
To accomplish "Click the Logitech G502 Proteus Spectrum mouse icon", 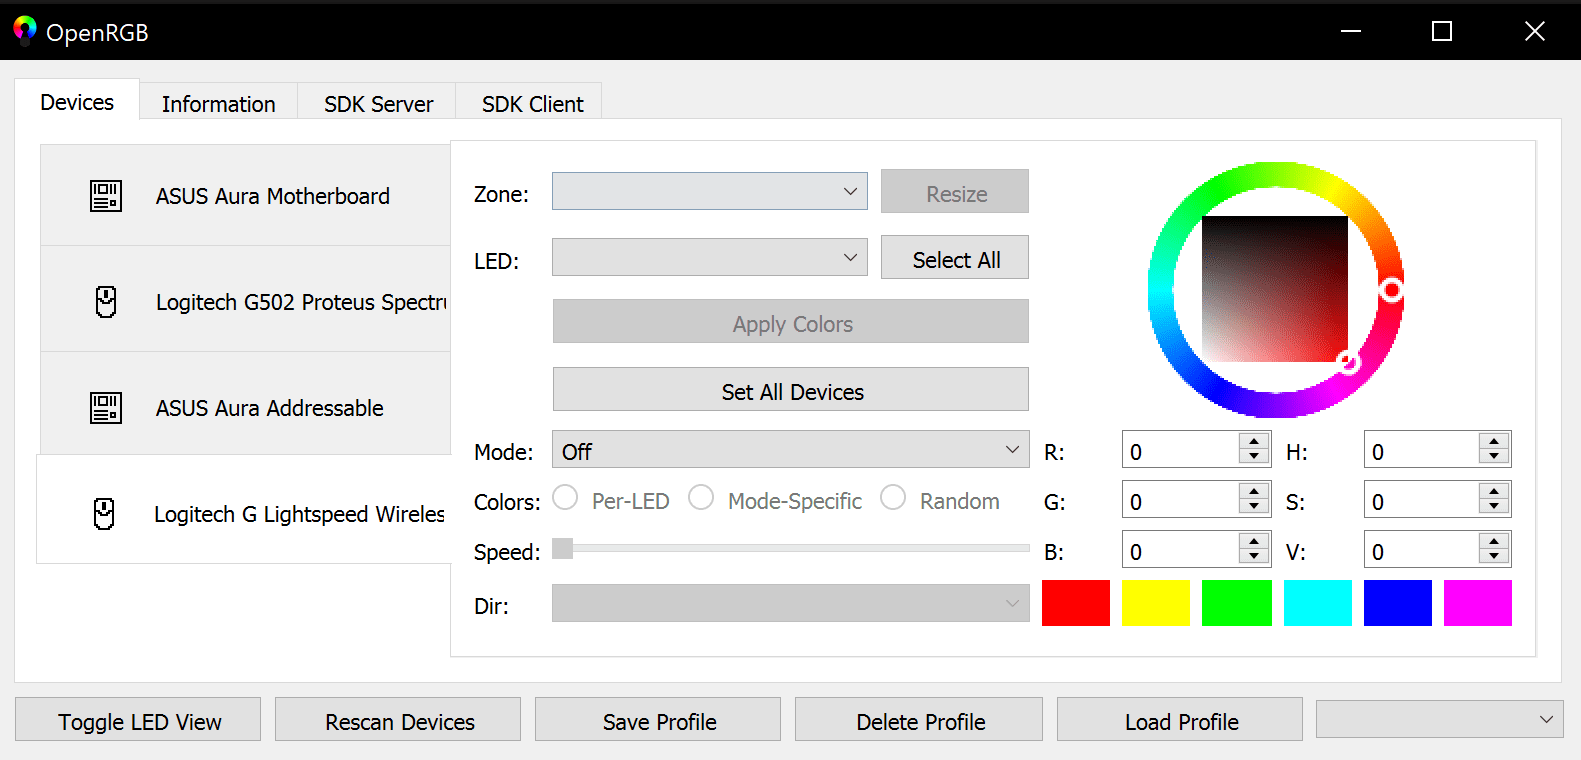I will click(x=106, y=302).
